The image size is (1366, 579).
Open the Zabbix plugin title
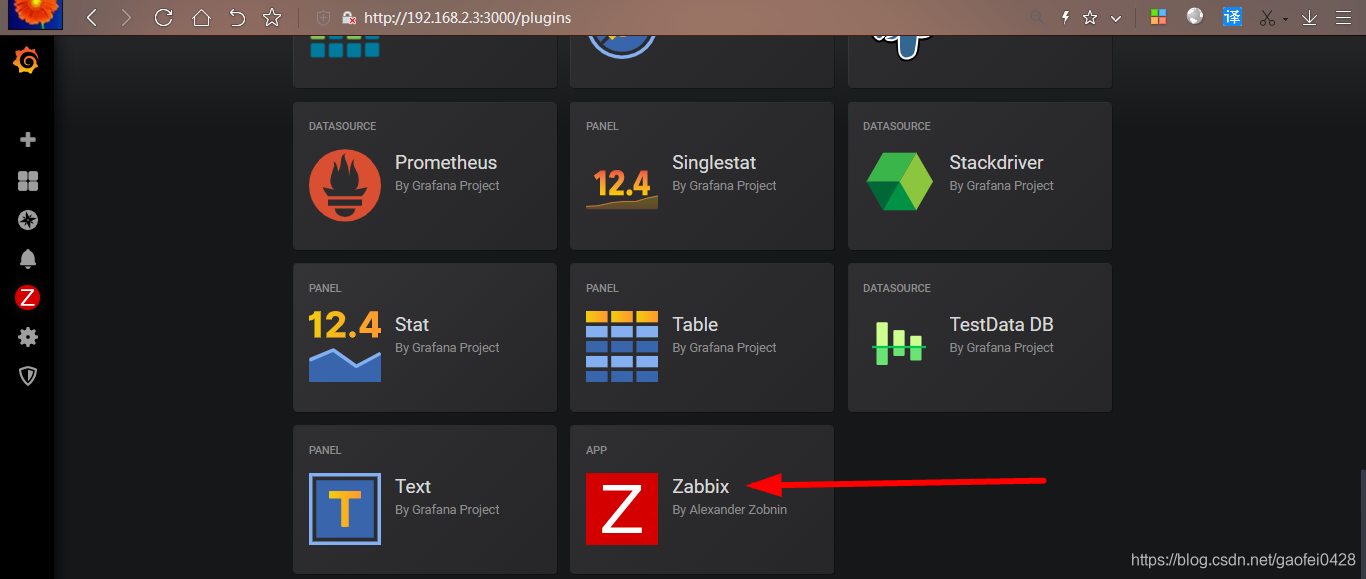click(x=701, y=487)
